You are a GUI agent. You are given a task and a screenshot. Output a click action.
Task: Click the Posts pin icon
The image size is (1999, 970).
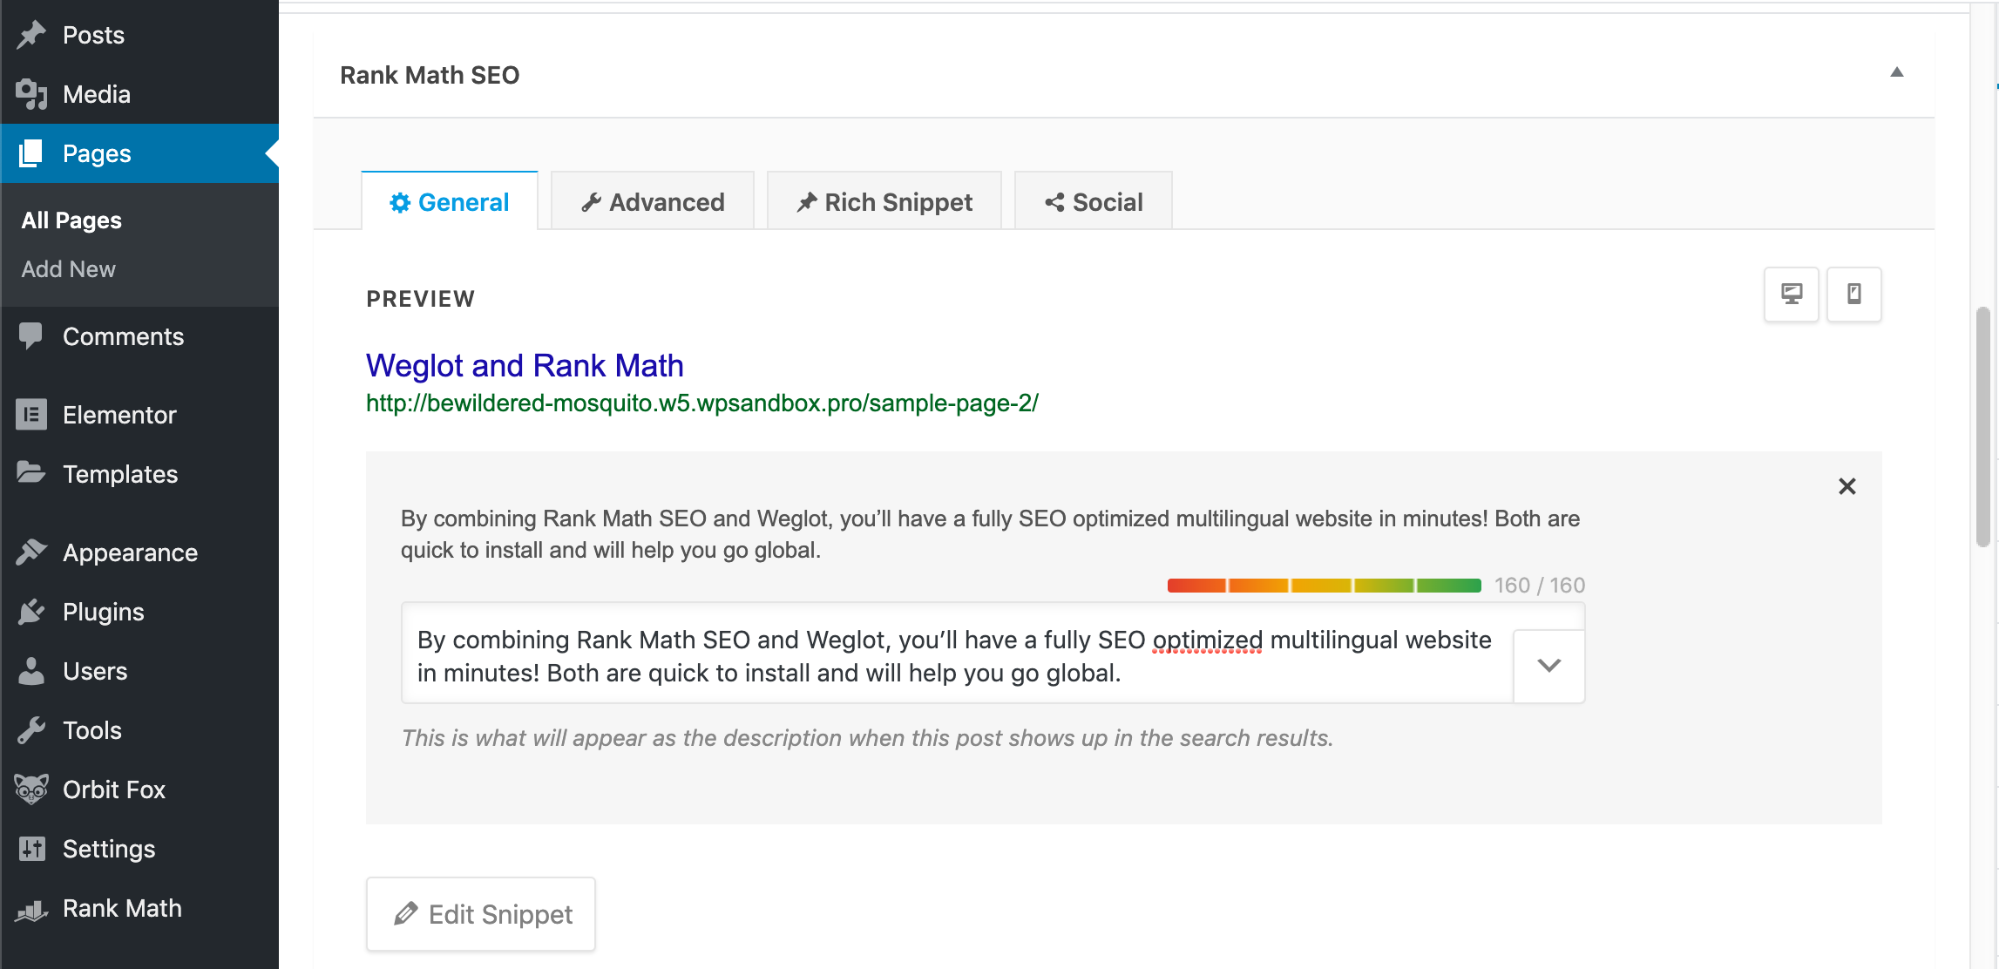tap(31, 35)
